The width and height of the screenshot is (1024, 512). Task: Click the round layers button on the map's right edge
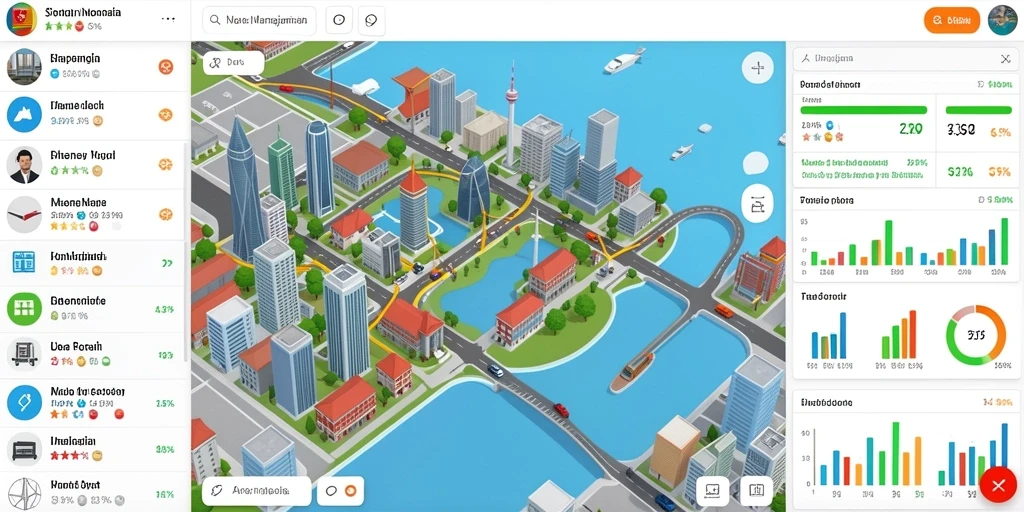click(x=758, y=204)
